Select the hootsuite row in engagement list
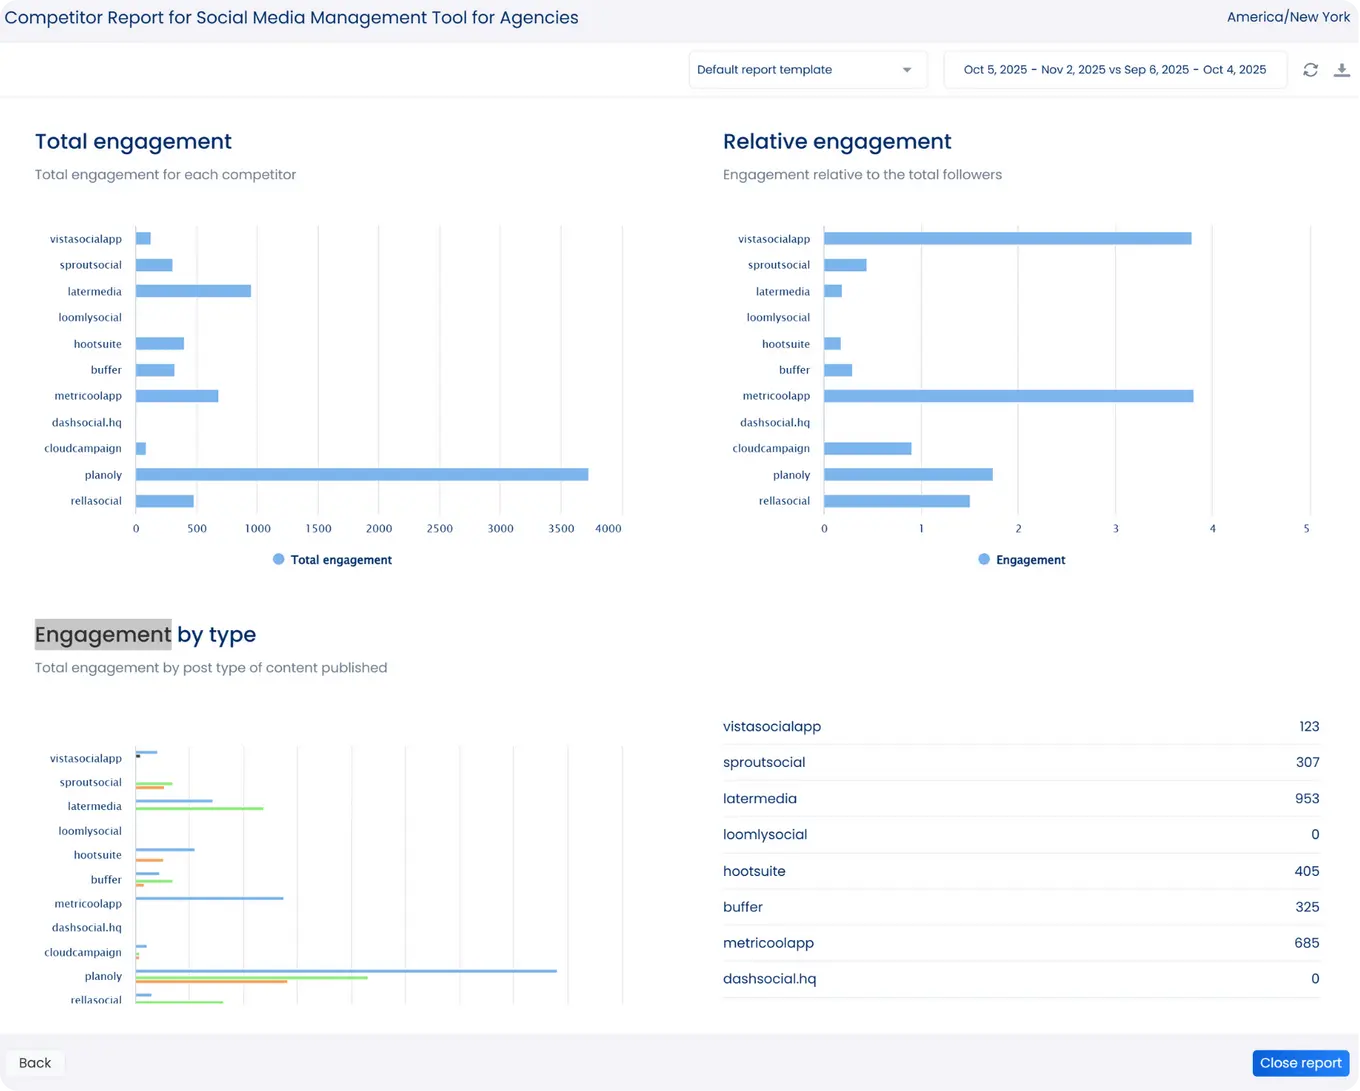 coord(1020,871)
